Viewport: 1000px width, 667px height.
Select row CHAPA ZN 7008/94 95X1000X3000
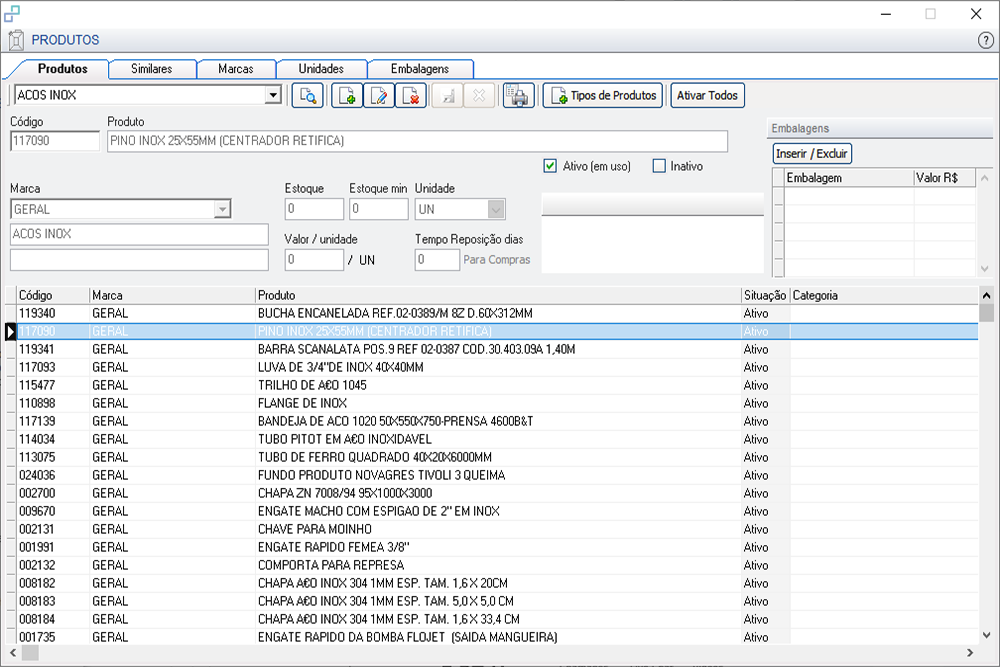tap(497, 494)
